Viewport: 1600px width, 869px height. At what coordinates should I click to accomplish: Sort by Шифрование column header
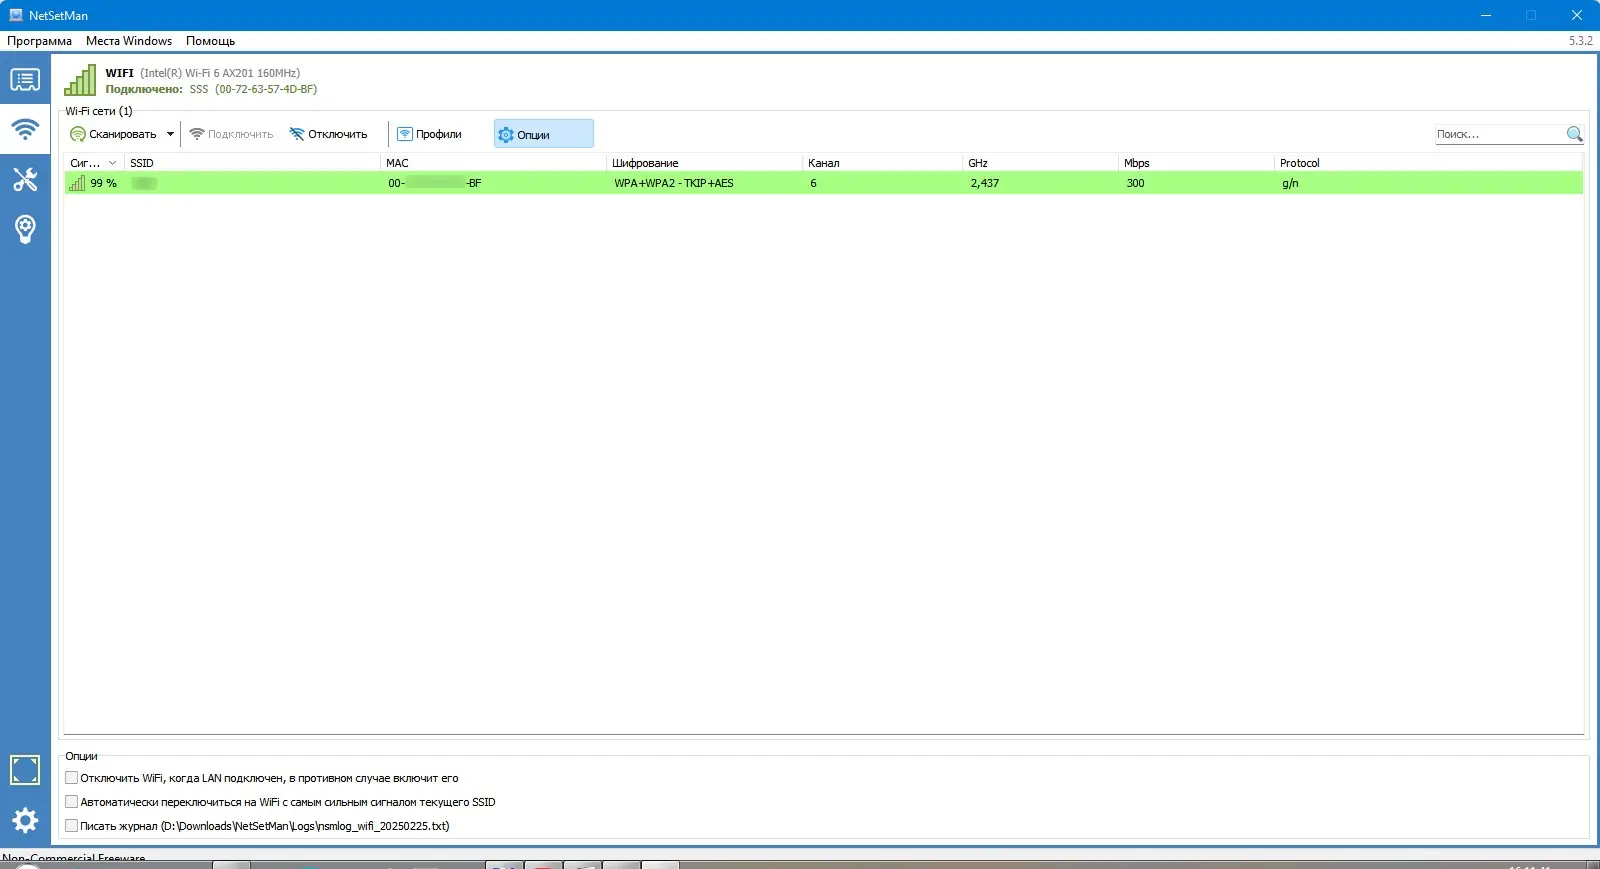point(704,163)
